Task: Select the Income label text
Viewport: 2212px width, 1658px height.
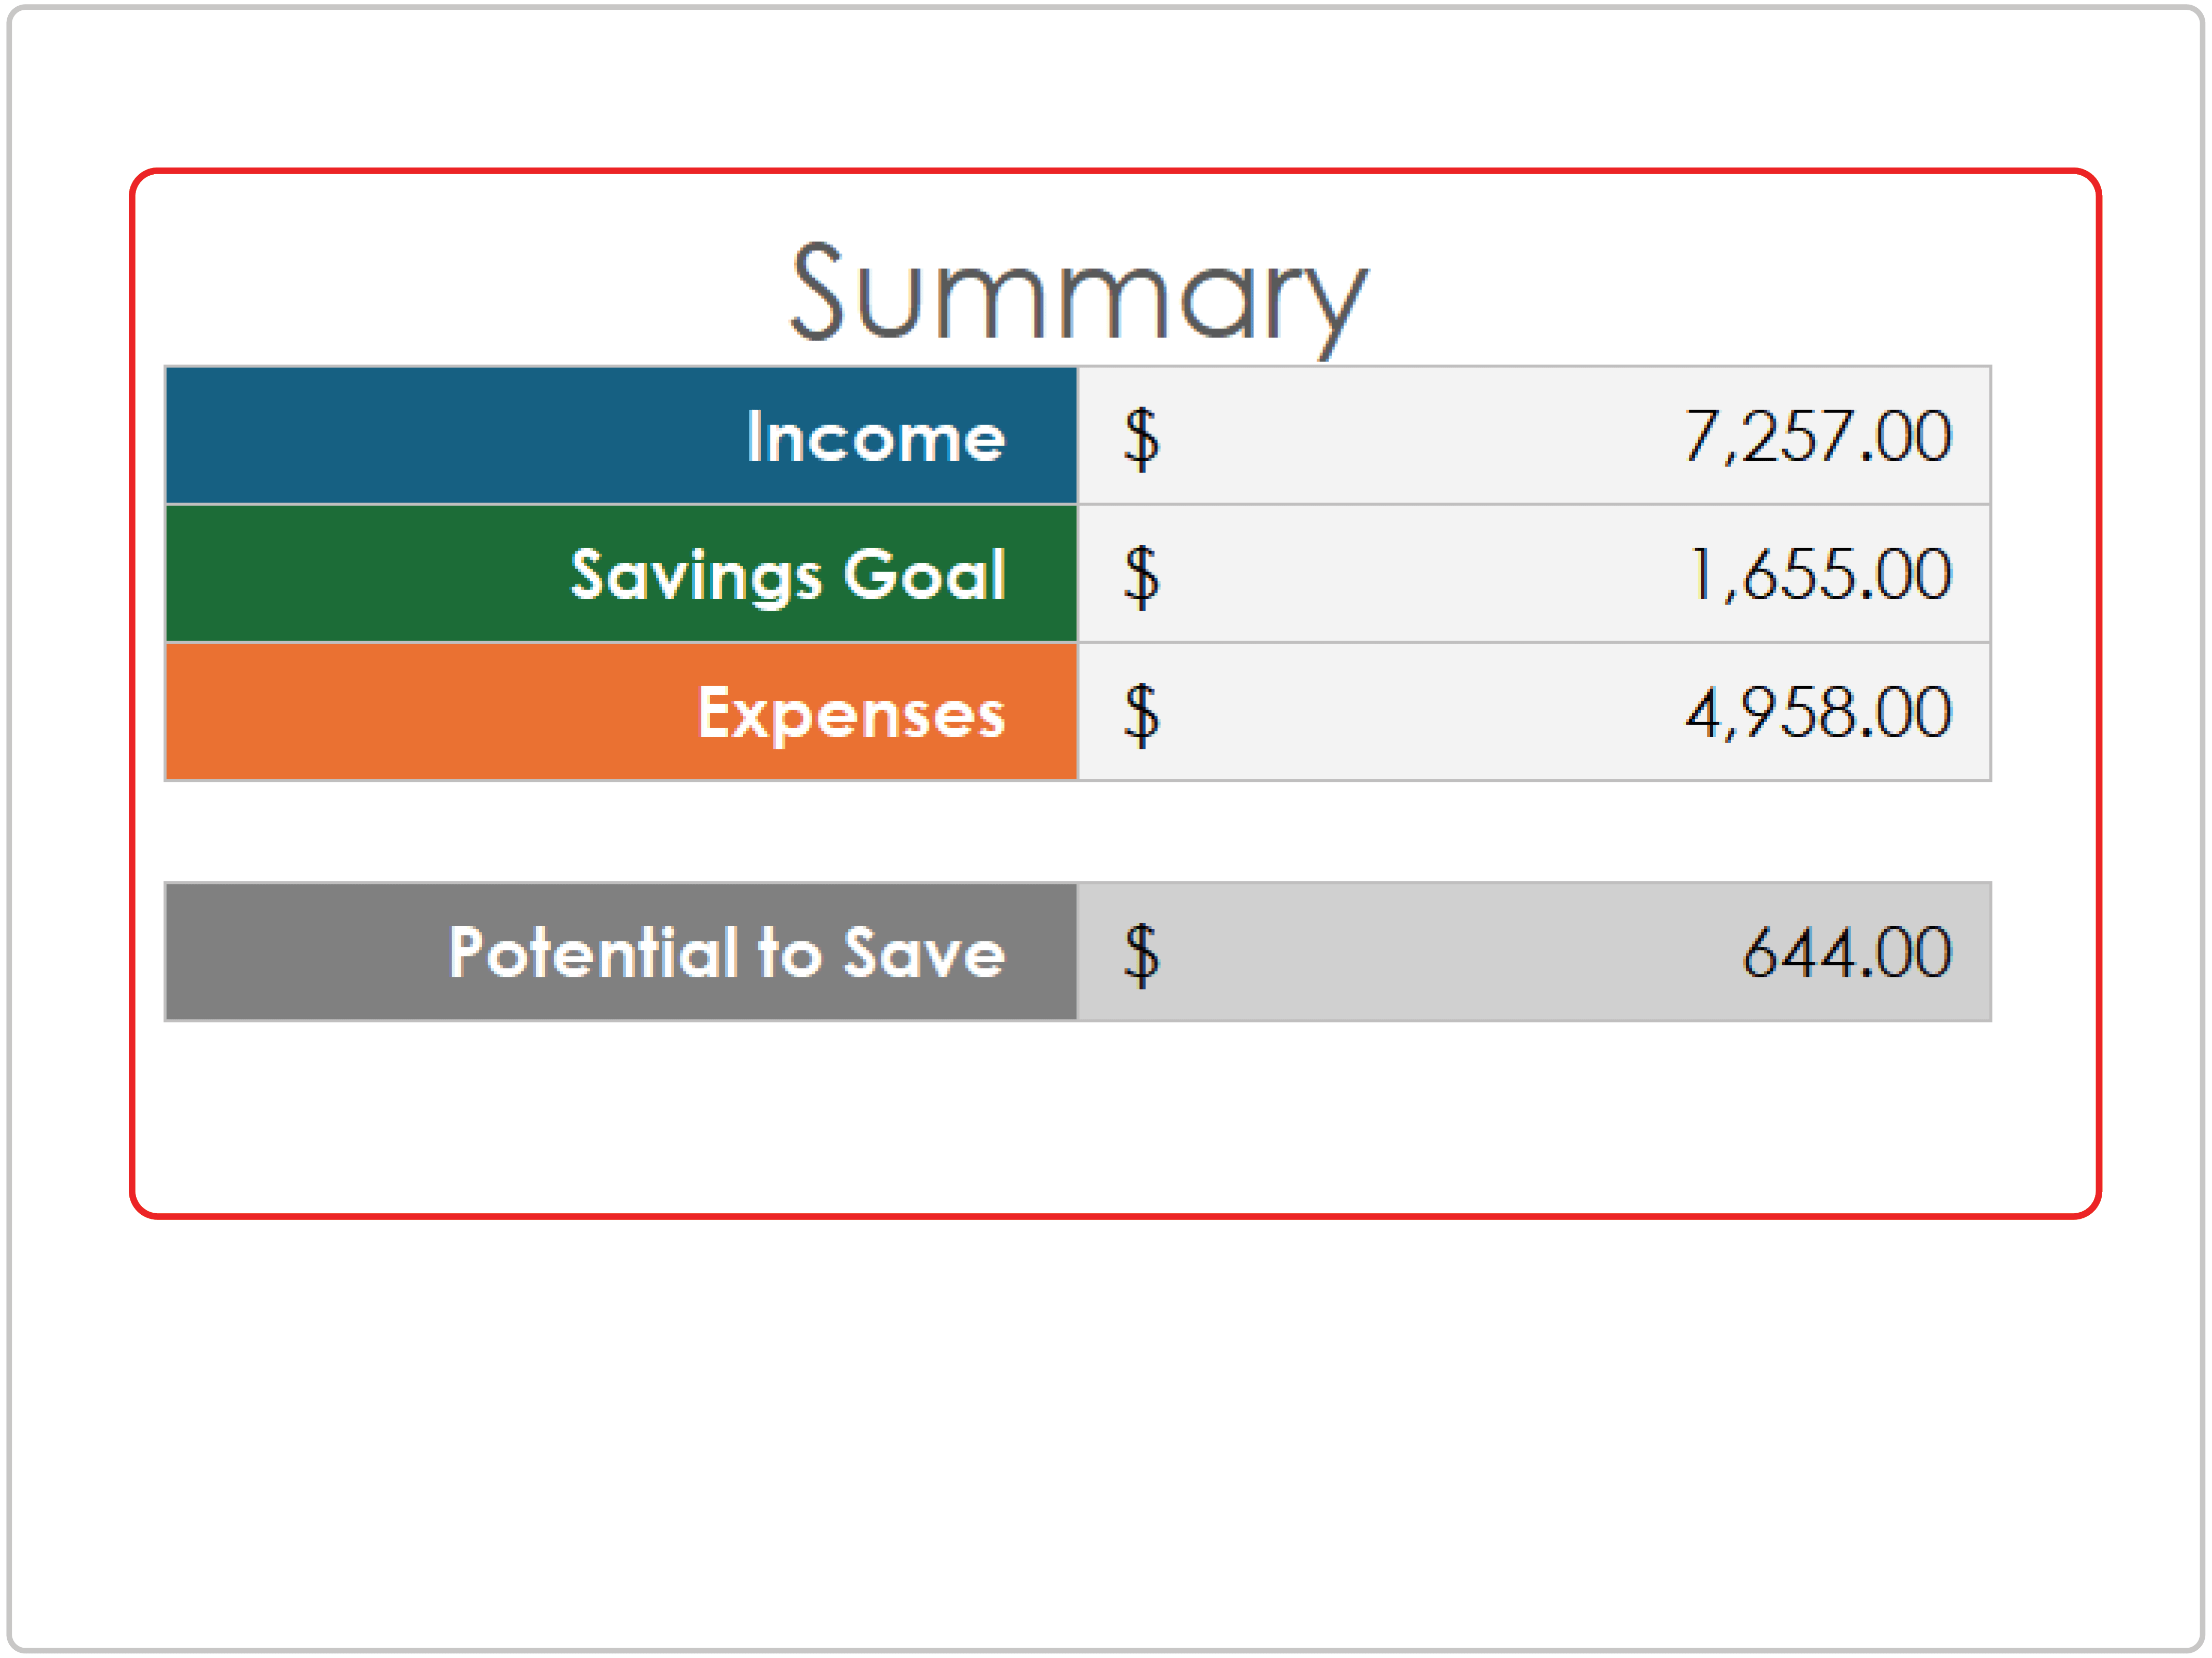Action: pyautogui.click(x=875, y=437)
